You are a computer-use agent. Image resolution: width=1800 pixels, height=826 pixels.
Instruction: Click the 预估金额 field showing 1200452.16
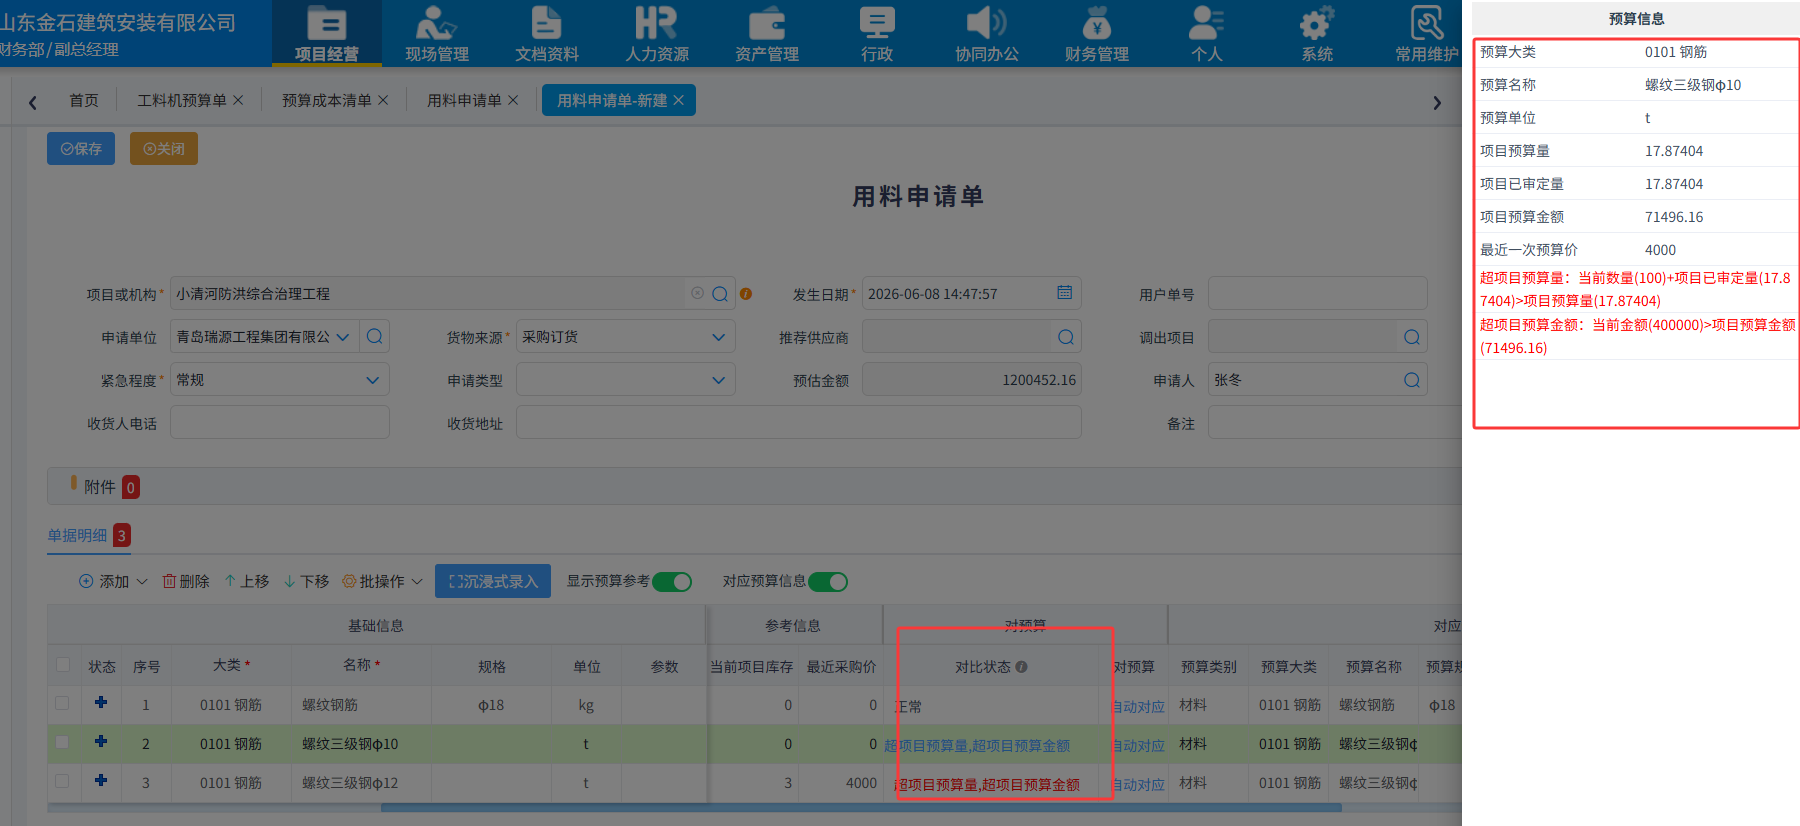[972, 380]
